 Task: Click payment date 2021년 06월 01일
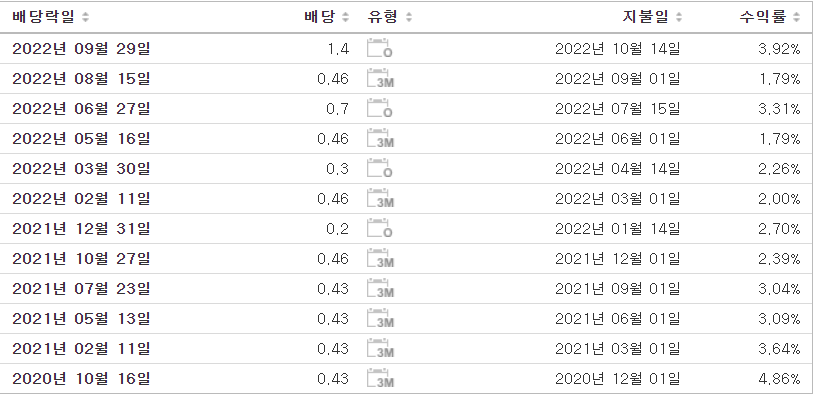(x=618, y=319)
